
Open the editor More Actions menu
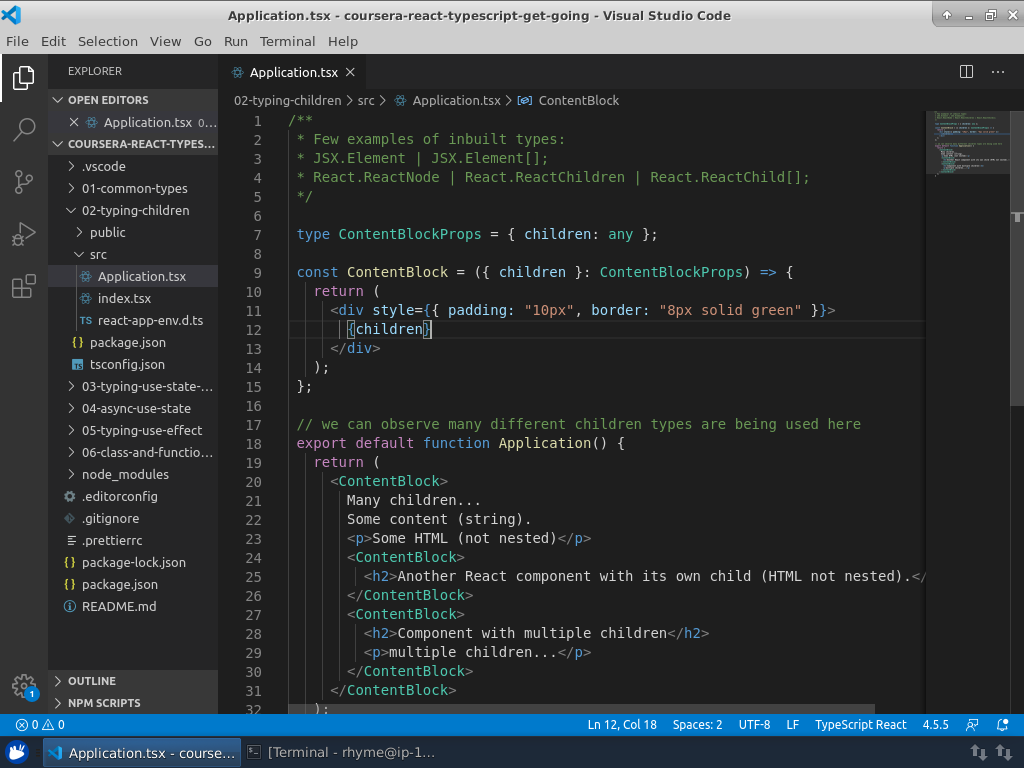pos(997,71)
